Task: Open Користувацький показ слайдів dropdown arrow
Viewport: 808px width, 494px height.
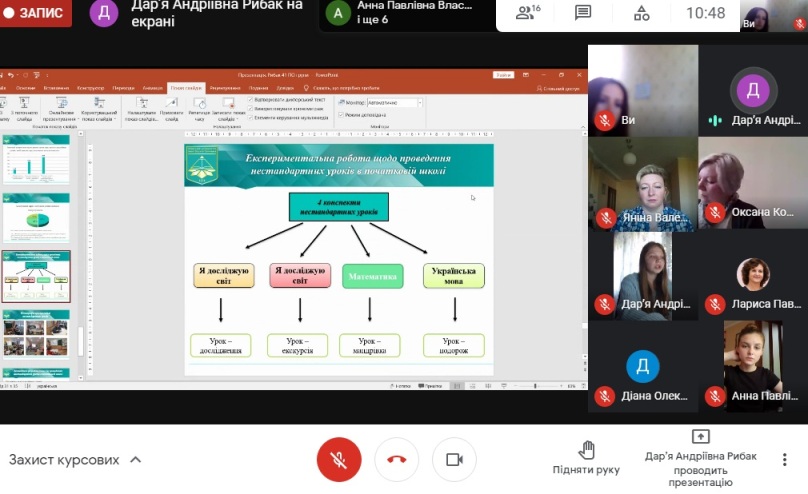Action: tap(115, 119)
